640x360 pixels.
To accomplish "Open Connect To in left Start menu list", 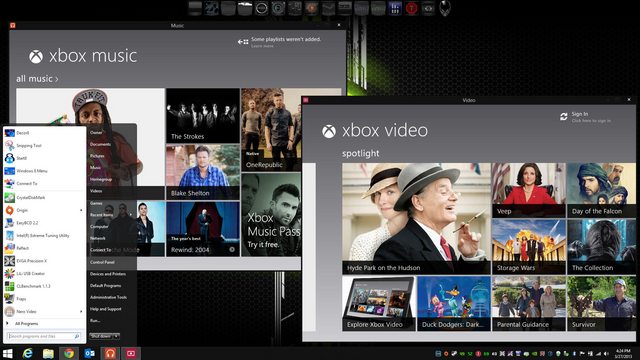I will coord(44,184).
